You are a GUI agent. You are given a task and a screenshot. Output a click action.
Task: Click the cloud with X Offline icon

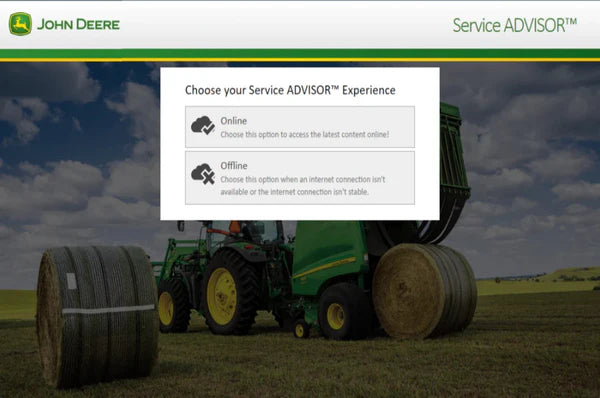(x=202, y=174)
